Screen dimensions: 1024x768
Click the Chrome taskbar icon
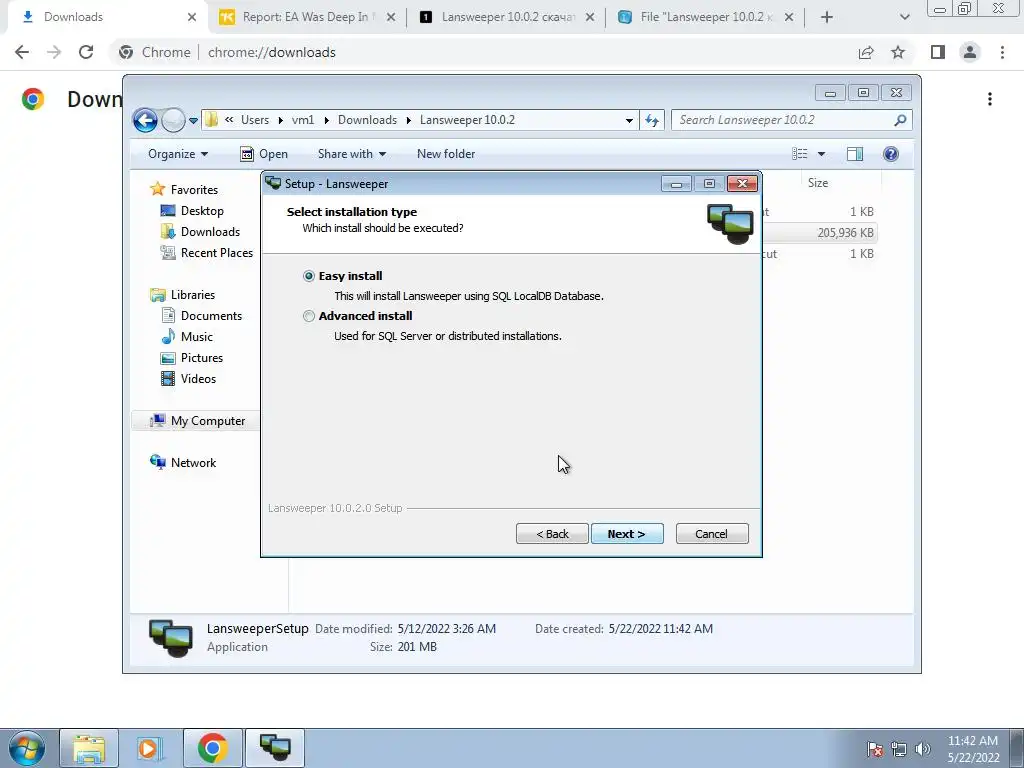pos(212,748)
